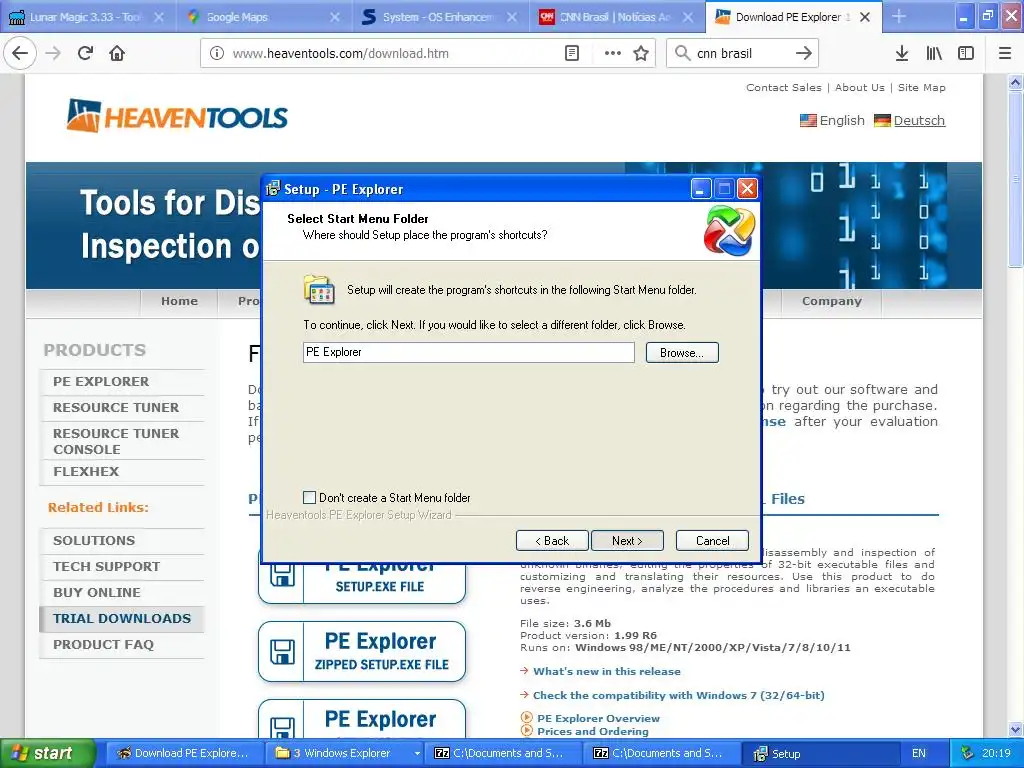Open the Contact Sales link
Viewport: 1024px width, 768px height.
click(784, 88)
